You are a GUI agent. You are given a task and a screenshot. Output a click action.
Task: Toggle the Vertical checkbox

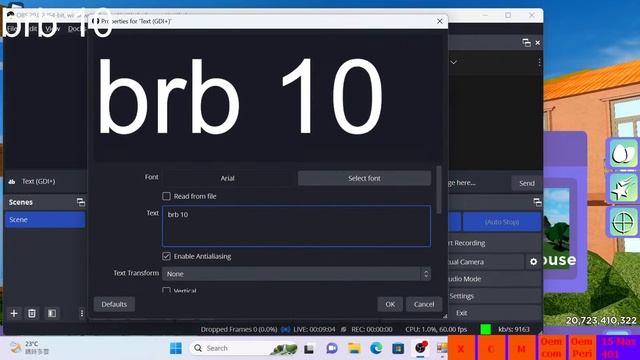click(x=167, y=291)
